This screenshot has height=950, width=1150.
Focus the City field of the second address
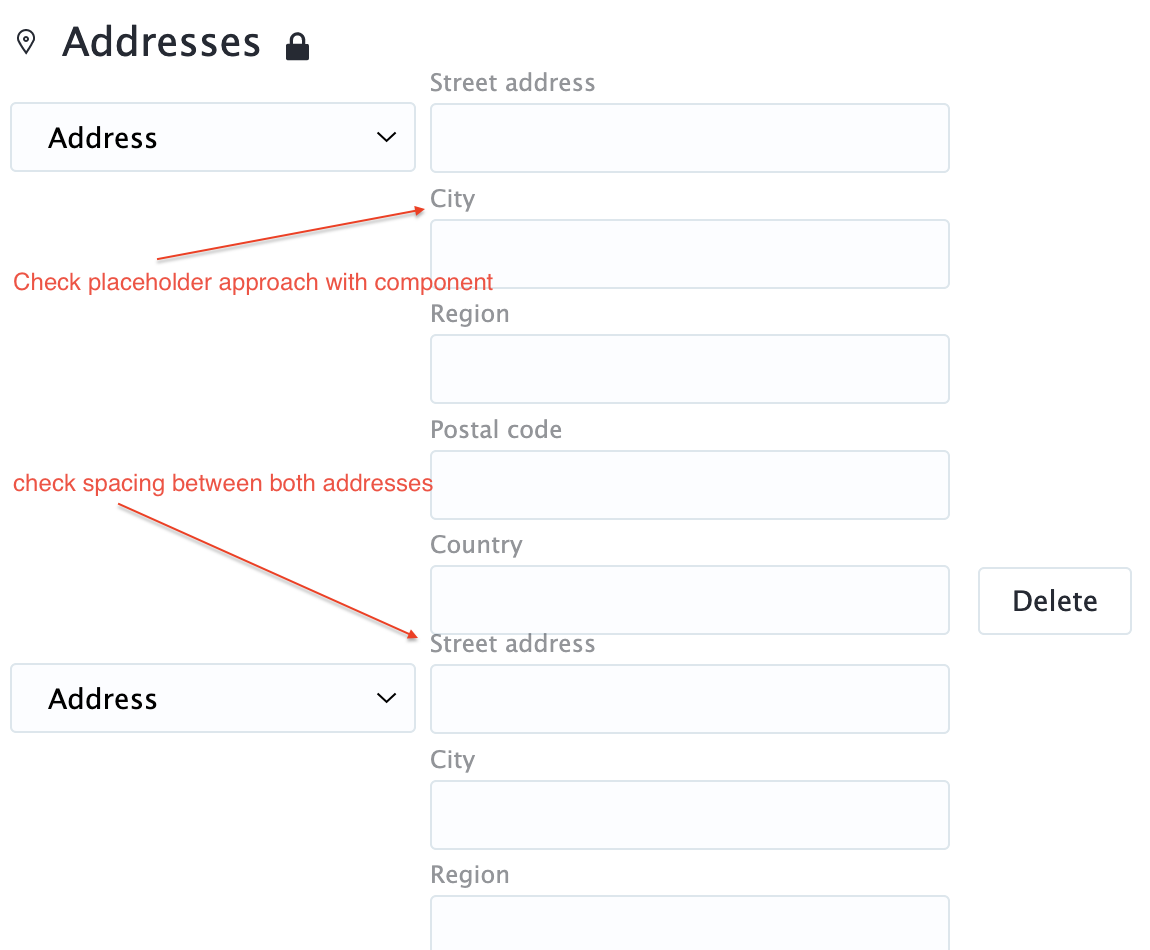(x=689, y=815)
